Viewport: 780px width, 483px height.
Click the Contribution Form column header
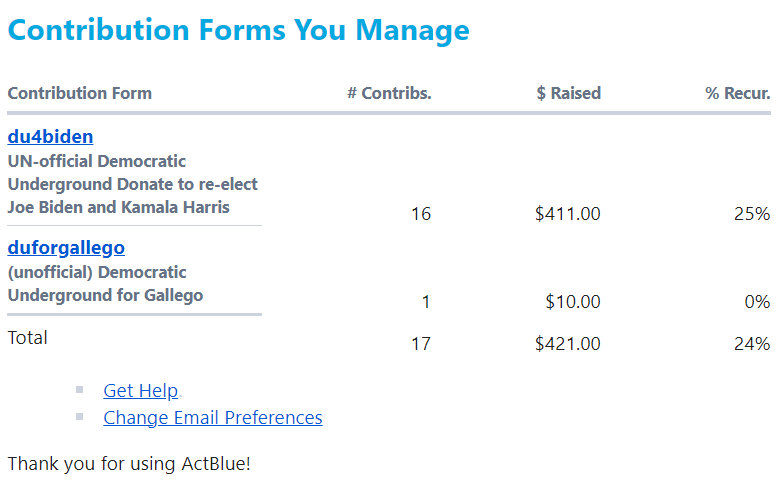(80, 94)
